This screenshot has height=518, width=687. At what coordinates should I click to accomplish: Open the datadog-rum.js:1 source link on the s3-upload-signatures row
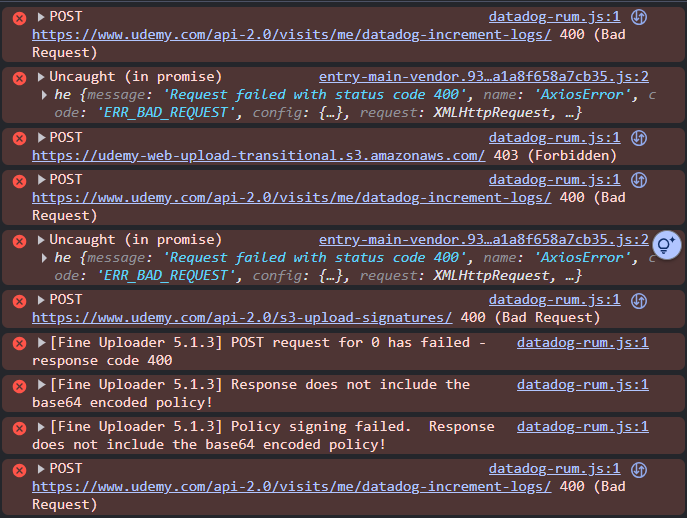(555, 300)
